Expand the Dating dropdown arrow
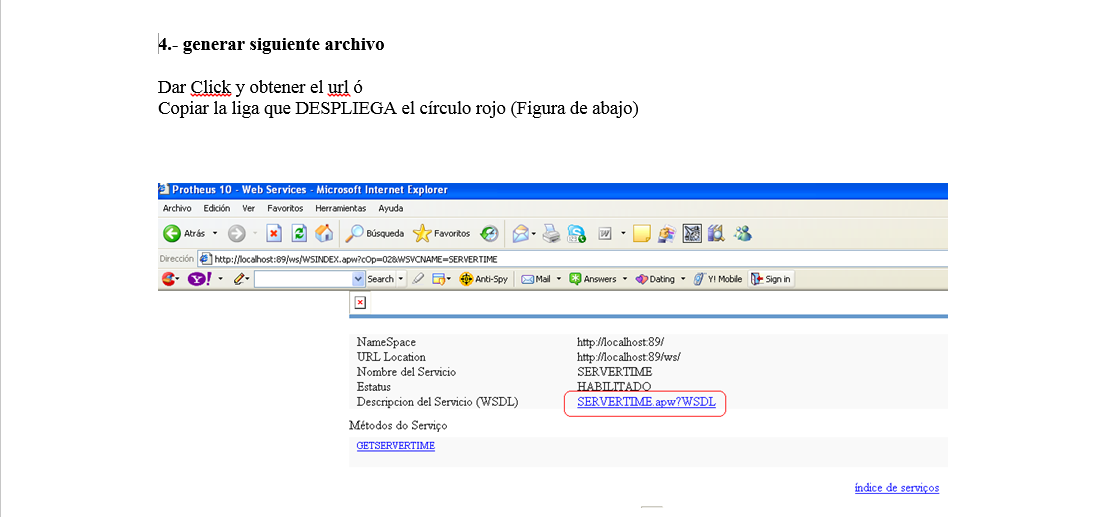 (x=682, y=279)
